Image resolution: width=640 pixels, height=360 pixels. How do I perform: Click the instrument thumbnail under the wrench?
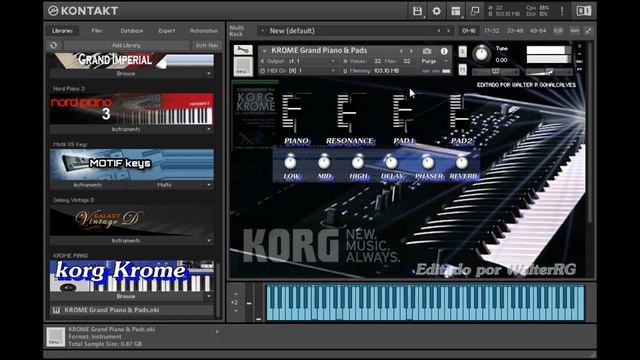[x=243, y=66]
